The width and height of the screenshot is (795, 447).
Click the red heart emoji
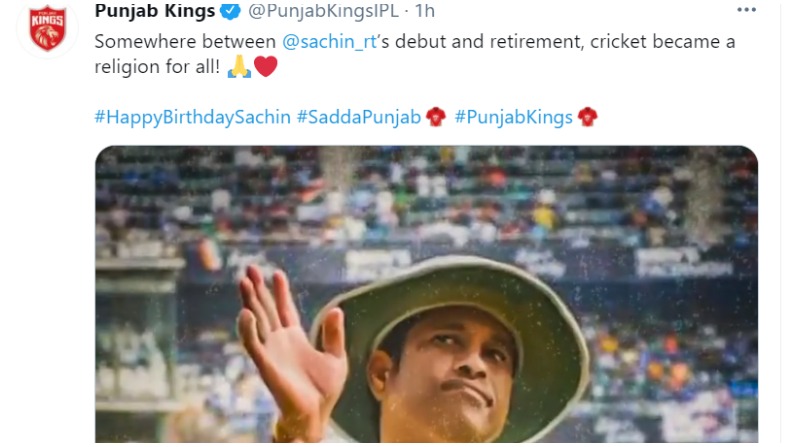(x=266, y=66)
